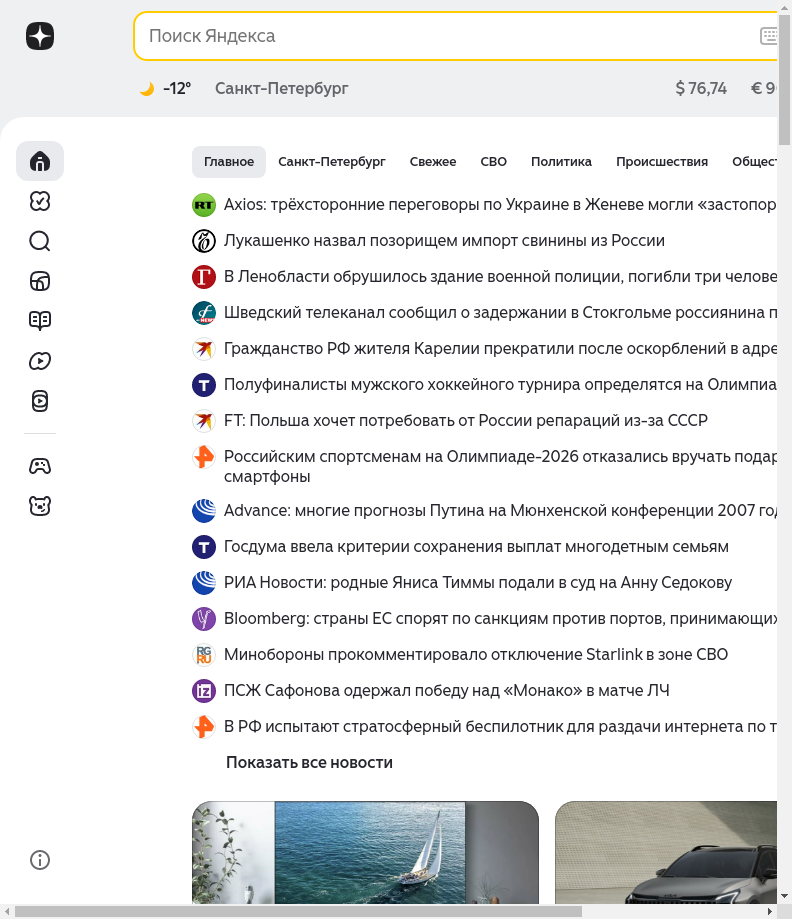792x919 pixels.
Task: Open the square play clips icon in the sidebar
Action: coord(40,401)
